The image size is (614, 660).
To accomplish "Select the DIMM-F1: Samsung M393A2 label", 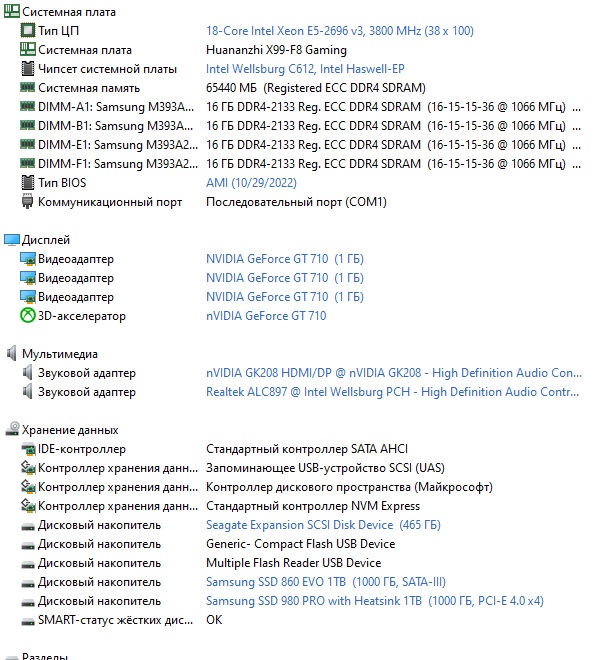I will 118,164.
